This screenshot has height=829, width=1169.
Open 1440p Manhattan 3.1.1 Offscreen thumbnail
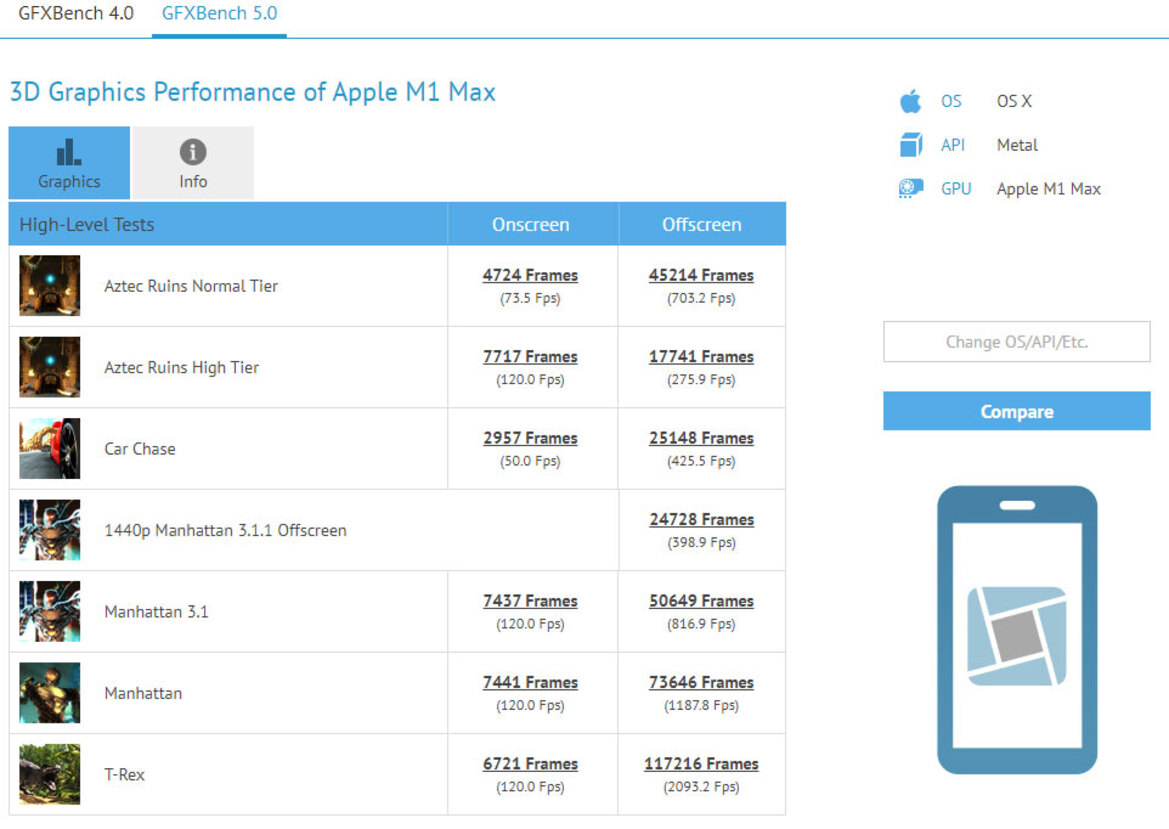click(50, 530)
